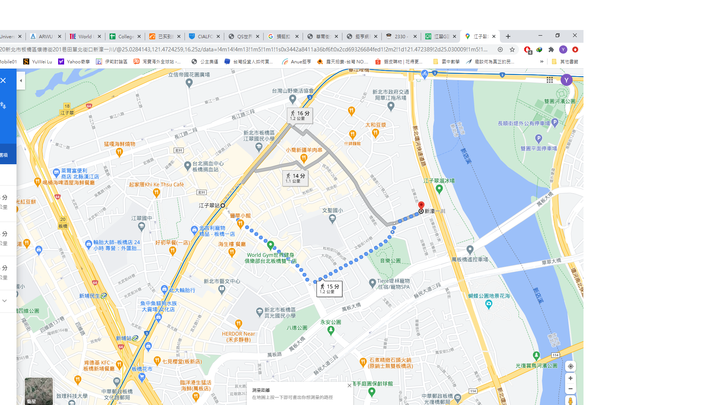Image resolution: width=720 pixels, height=405 pixels.
Task: Open a new browser tab
Action: click(508, 36)
